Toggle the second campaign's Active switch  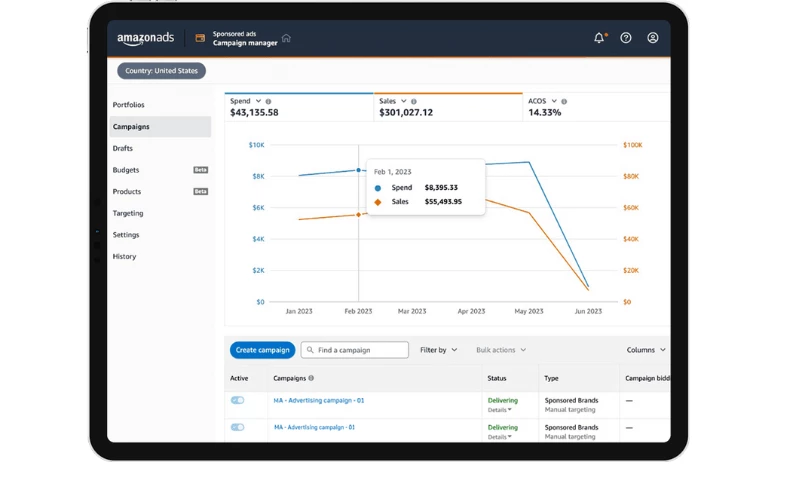coord(237,427)
